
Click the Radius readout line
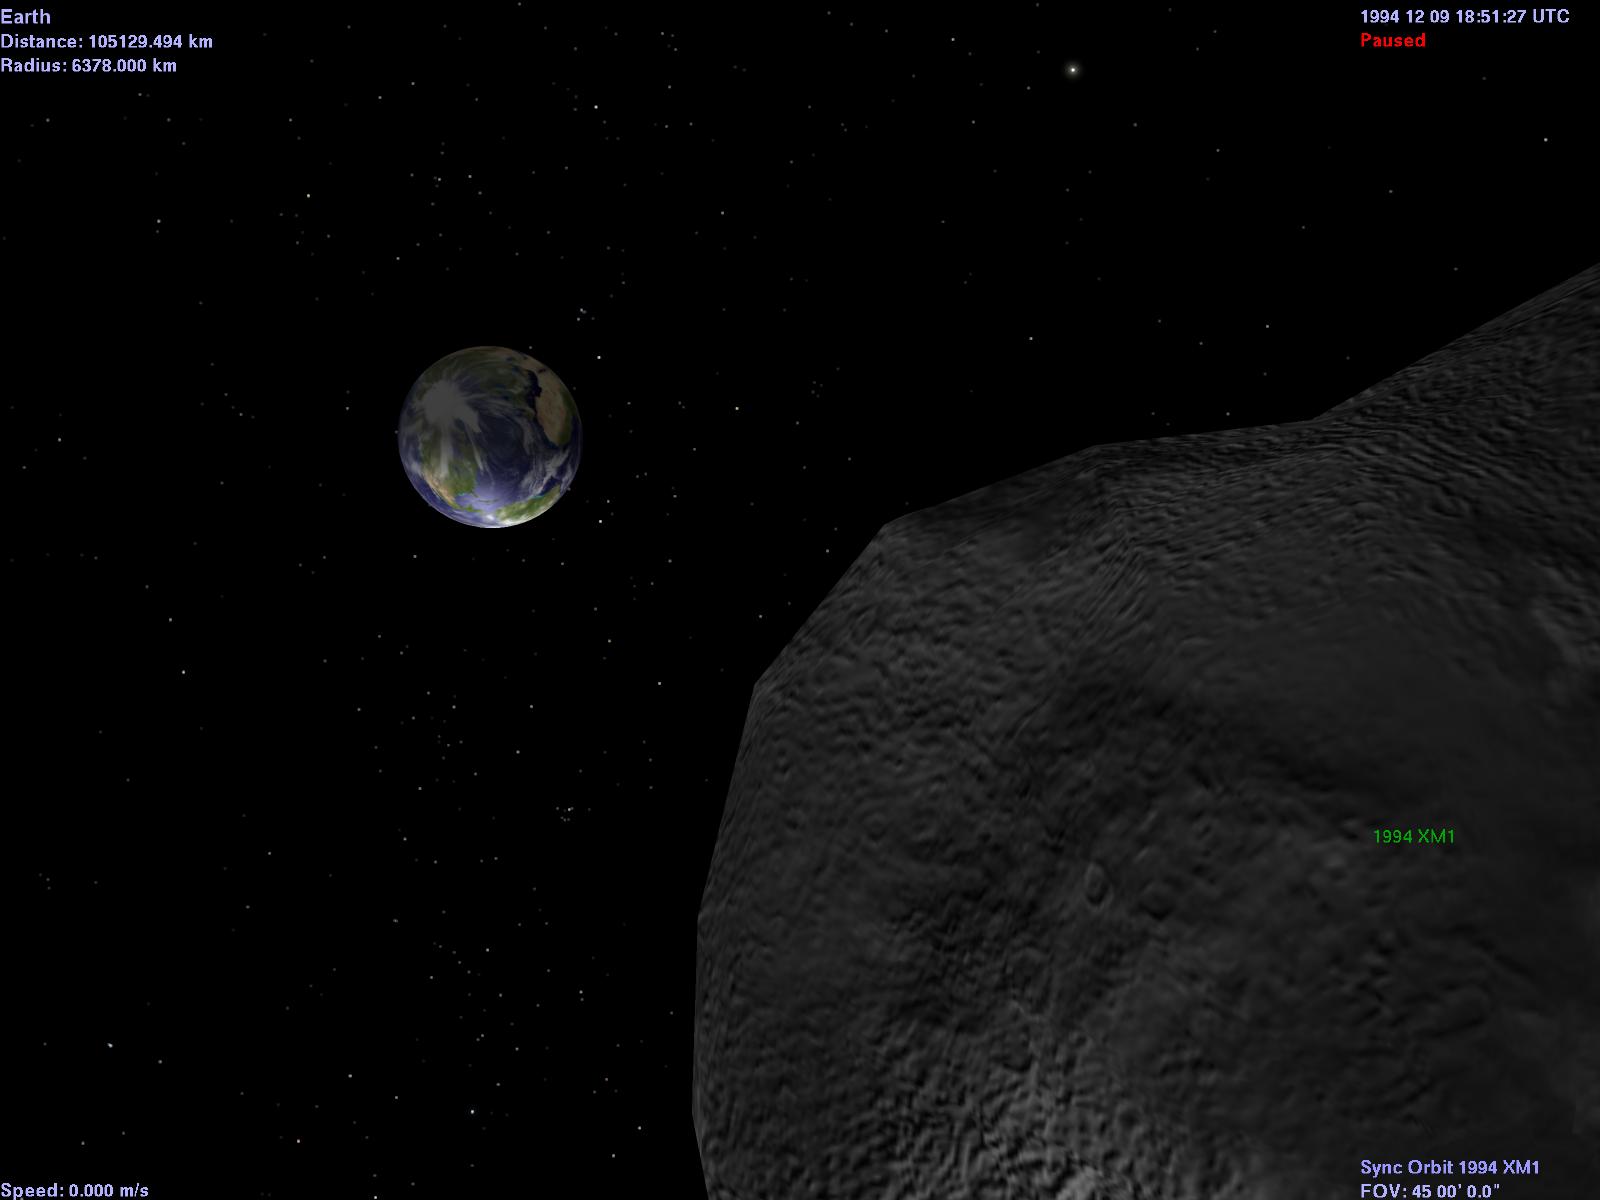point(88,66)
